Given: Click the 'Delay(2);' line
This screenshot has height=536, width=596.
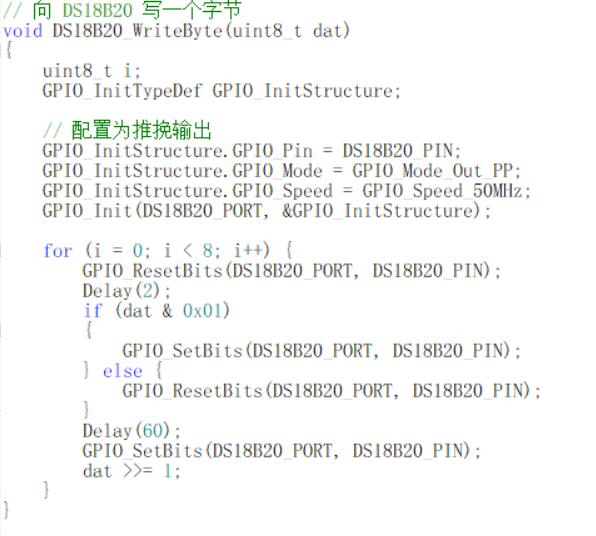Looking at the screenshot, I should click(x=127, y=291).
